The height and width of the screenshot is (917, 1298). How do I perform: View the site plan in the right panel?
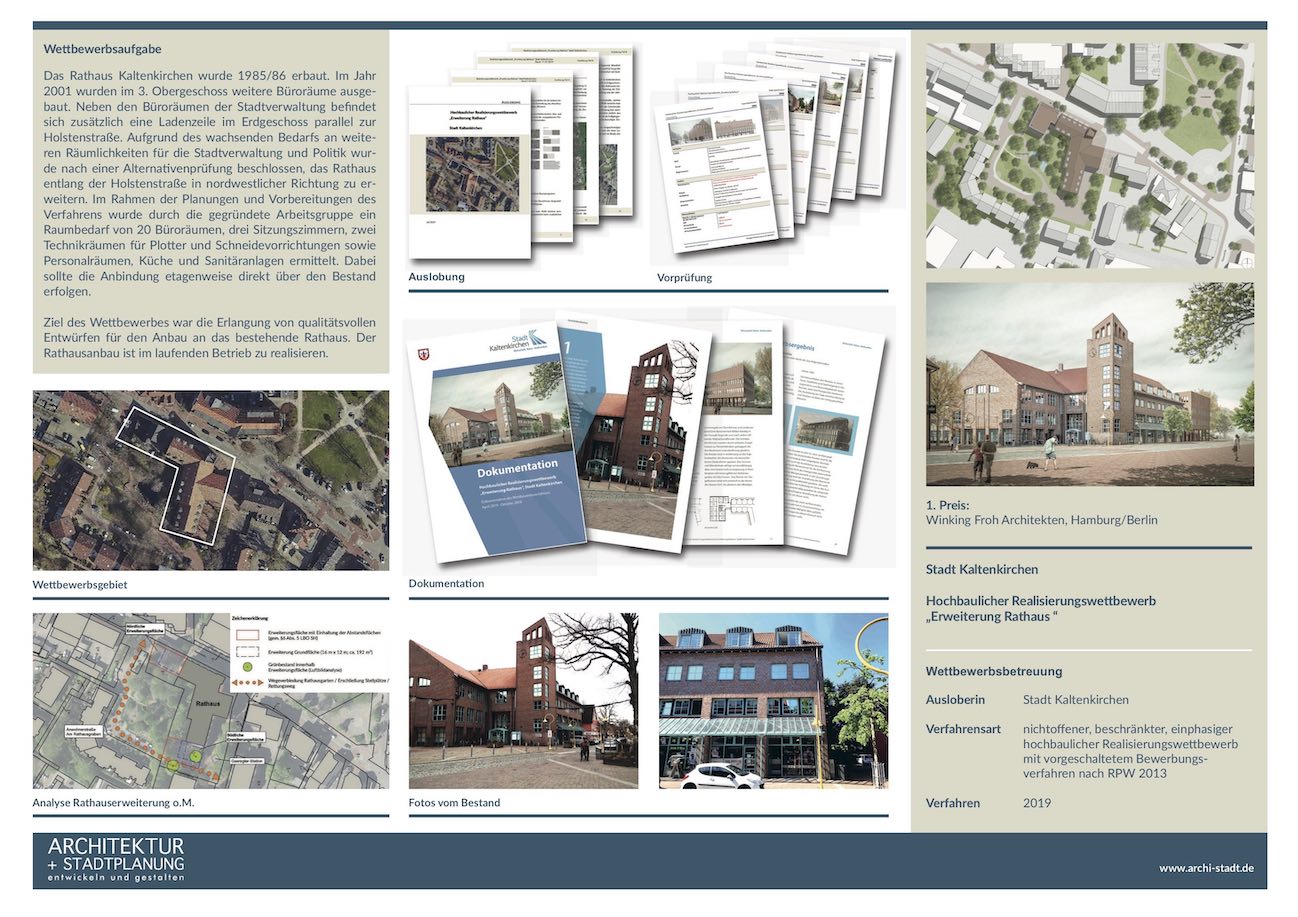(x=1089, y=155)
